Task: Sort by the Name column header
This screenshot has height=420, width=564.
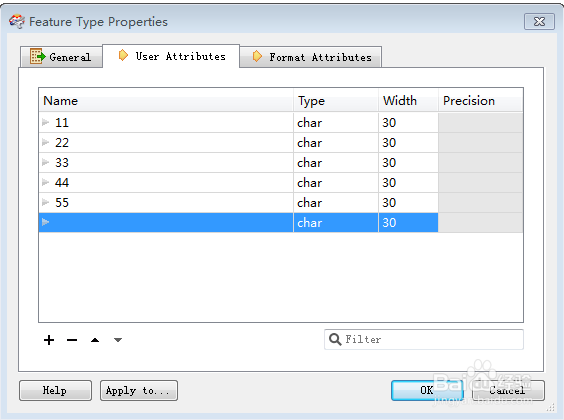Action: coord(166,100)
